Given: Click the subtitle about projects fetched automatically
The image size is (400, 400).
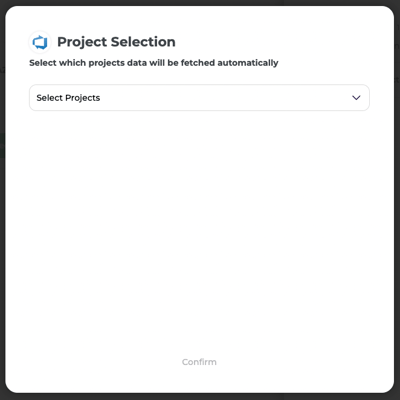Looking at the screenshot, I should tap(154, 63).
